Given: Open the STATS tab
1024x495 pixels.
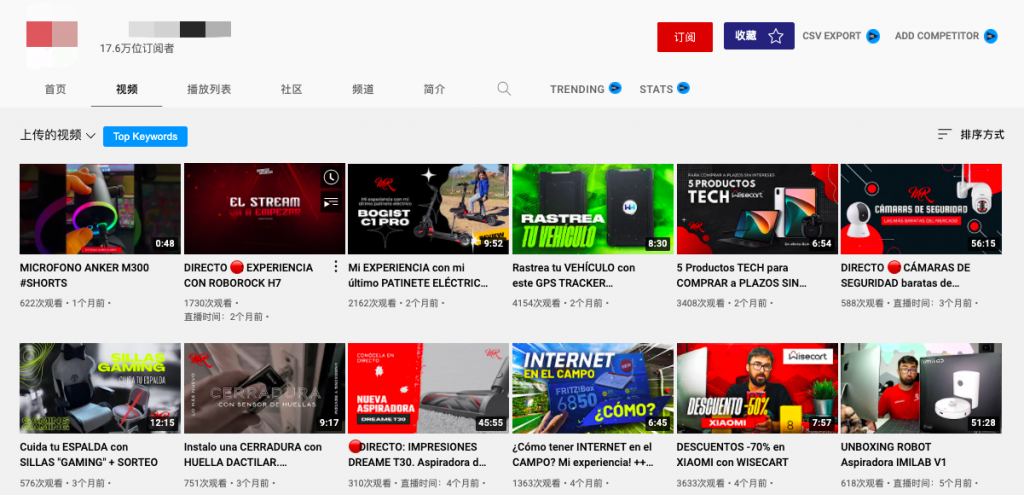Looking at the screenshot, I should (664, 89).
